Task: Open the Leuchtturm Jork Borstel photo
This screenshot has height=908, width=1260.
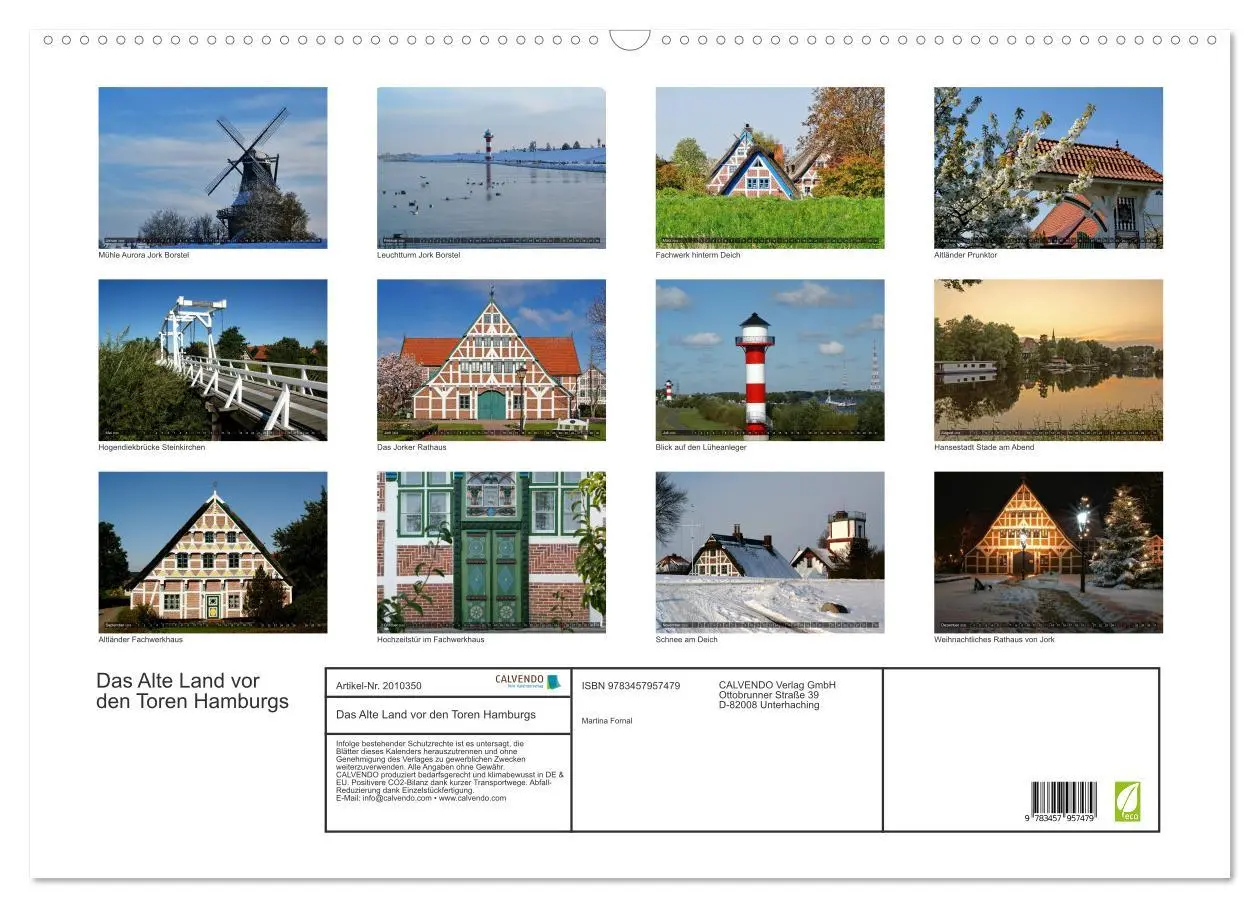Action: click(x=491, y=167)
